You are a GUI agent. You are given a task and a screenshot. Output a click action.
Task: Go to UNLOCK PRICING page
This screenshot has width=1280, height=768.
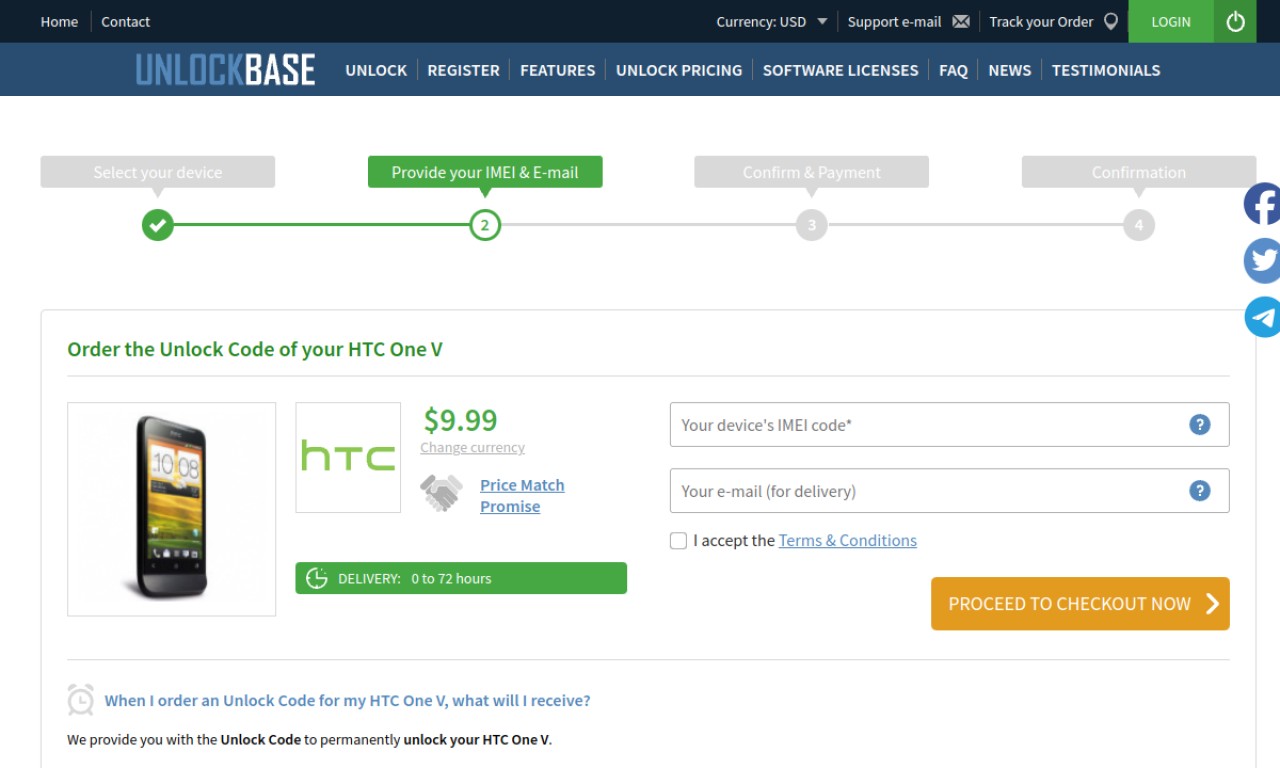(x=679, y=70)
